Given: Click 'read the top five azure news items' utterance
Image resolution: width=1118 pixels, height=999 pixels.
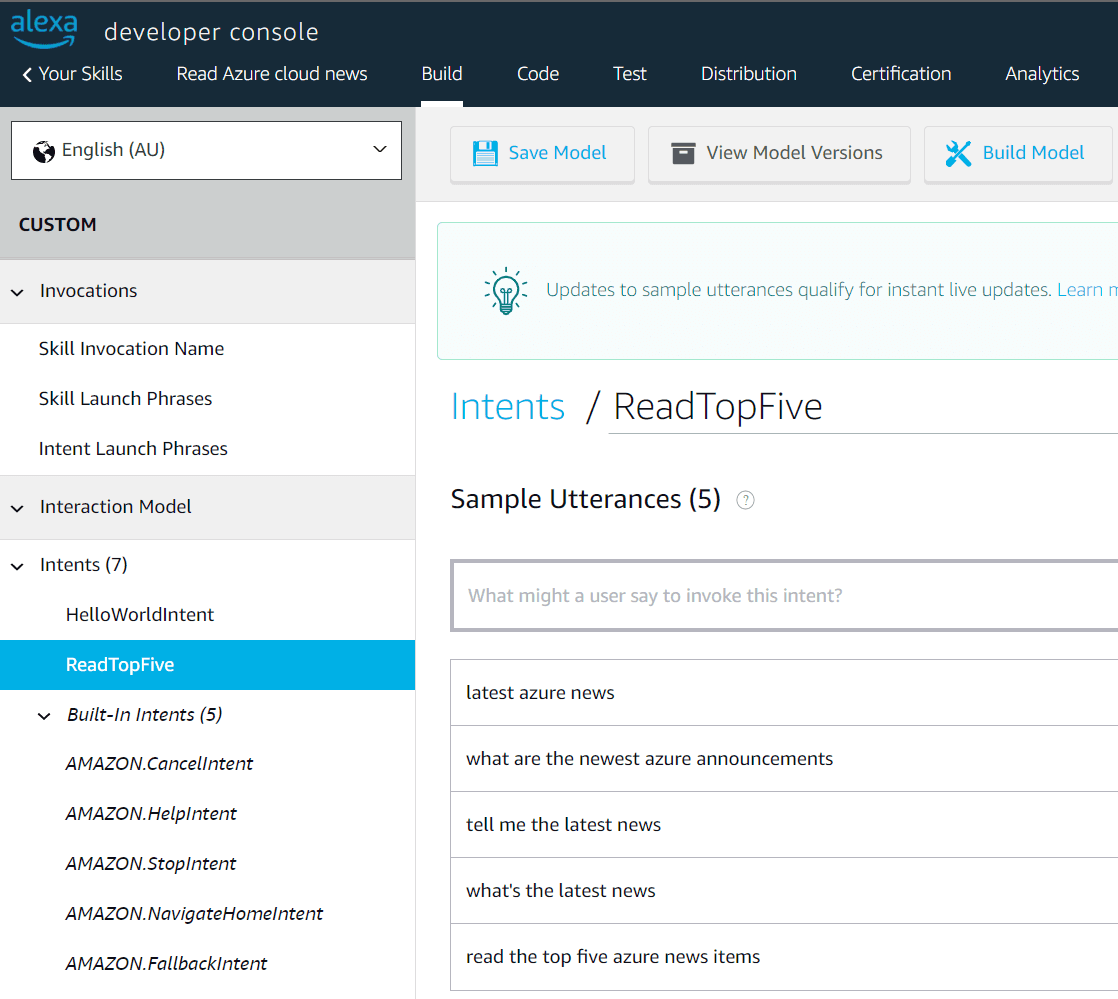Looking at the screenshot, I should pos(784,957).
